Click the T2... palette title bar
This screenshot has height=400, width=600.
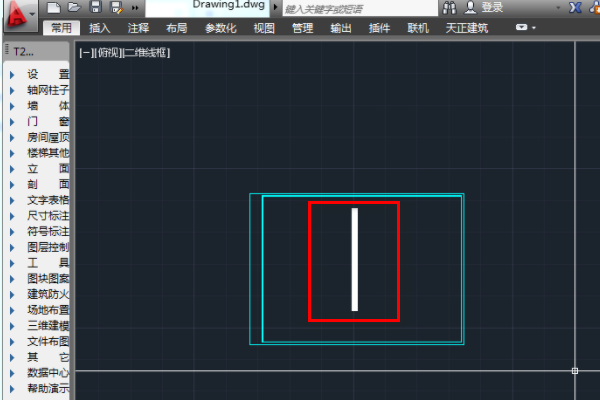[37, 51]
